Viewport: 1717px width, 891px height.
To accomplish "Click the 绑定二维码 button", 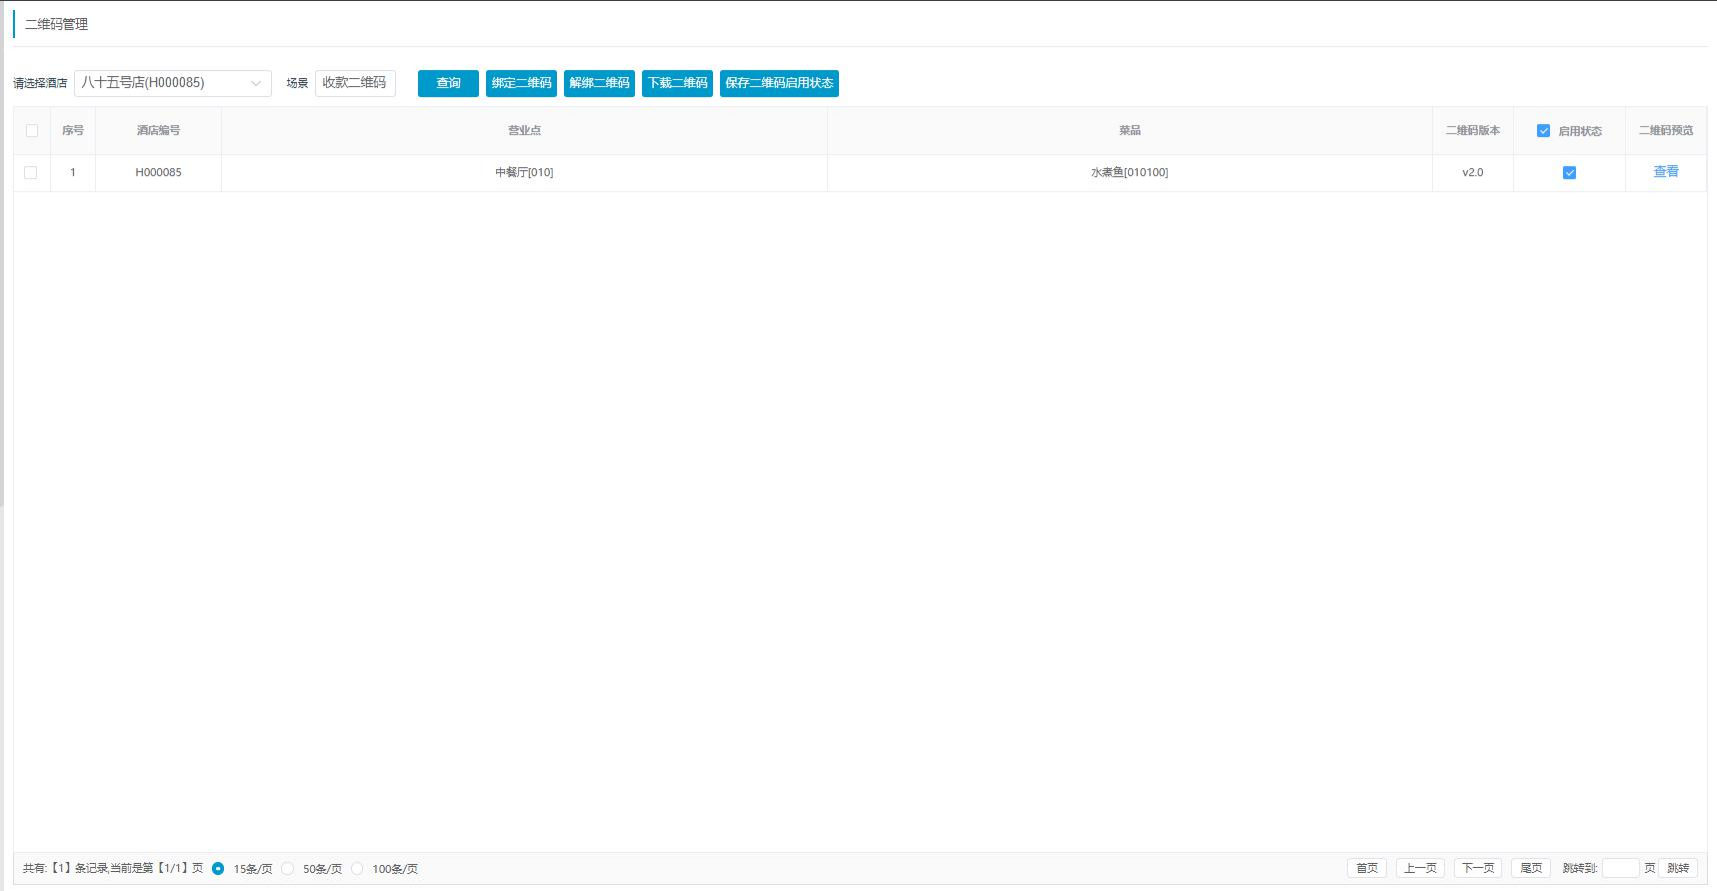I will tap(521, 83).
